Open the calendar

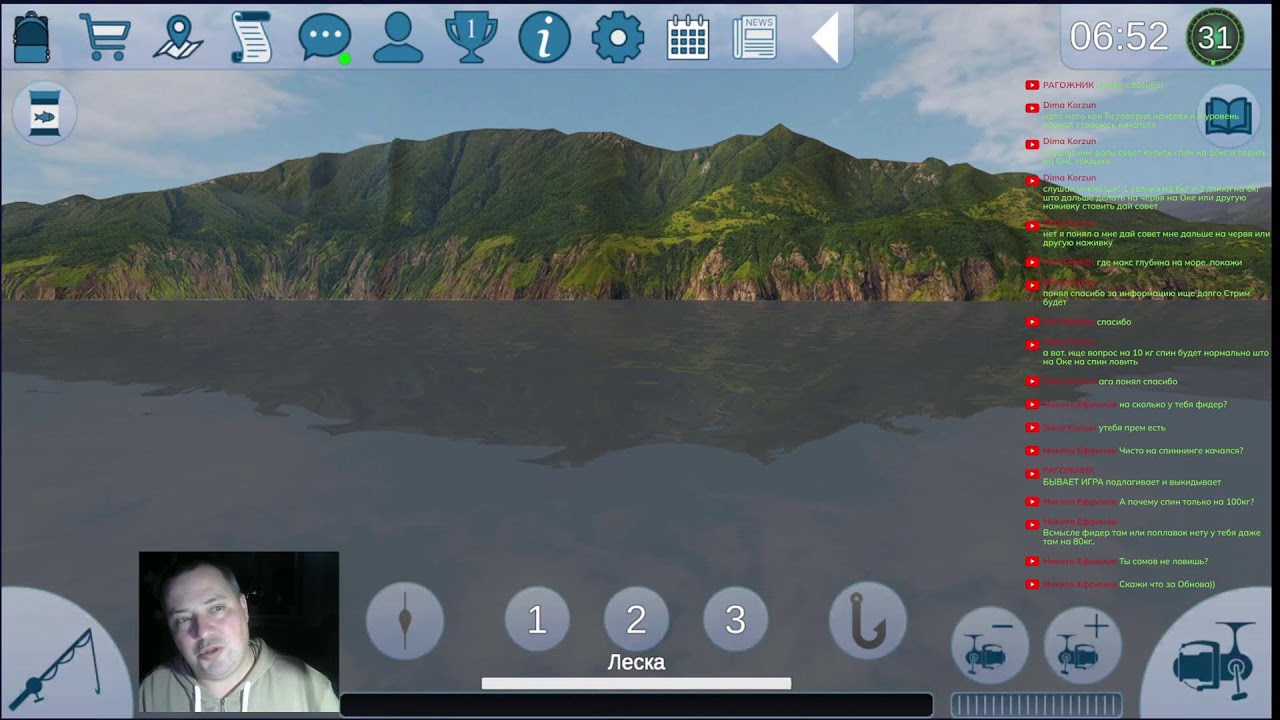coord(688,38)
